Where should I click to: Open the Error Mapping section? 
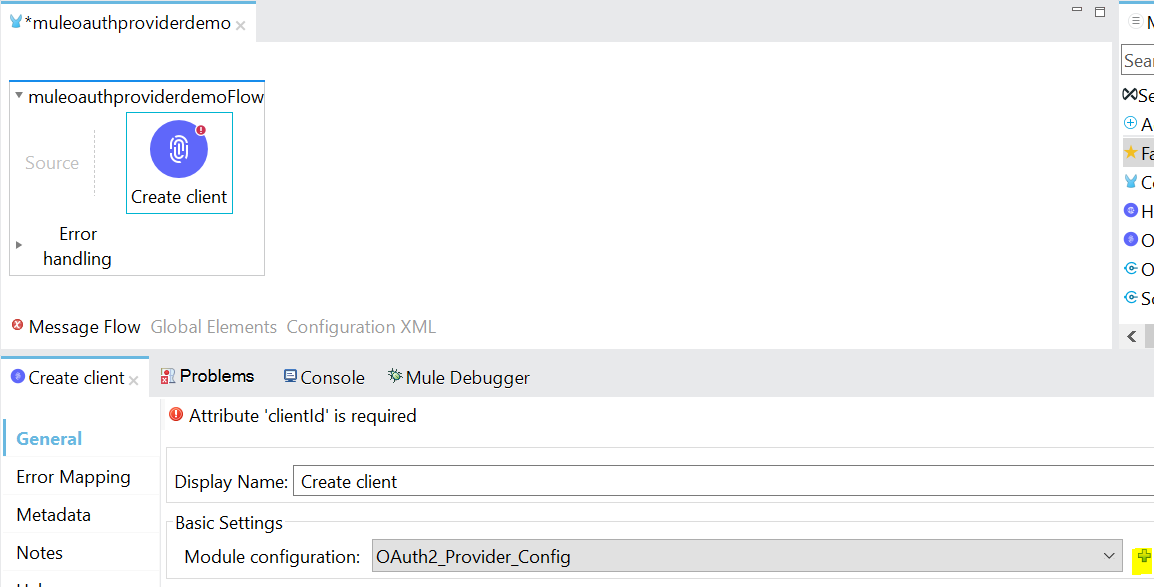coord(74,477)
